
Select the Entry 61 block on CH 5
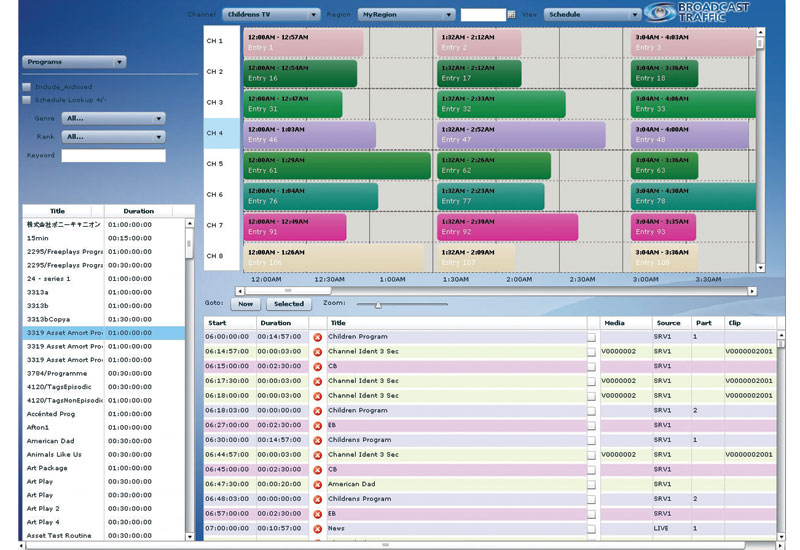click(x=337, y=165)
